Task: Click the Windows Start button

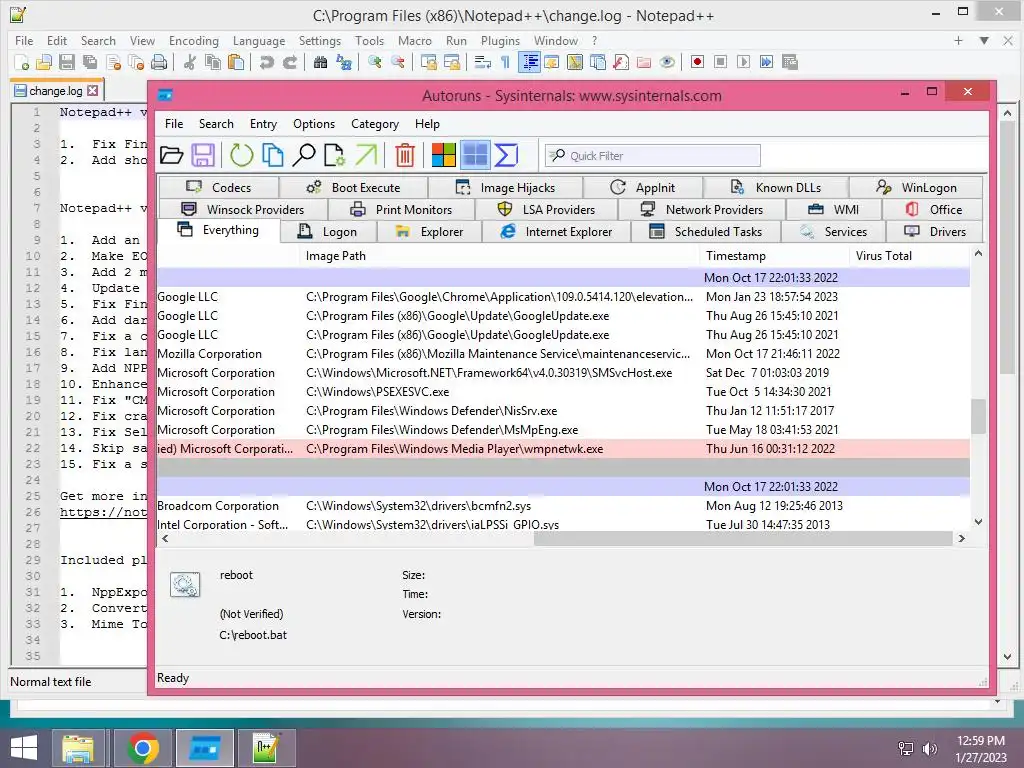Action: click(24, 748)
